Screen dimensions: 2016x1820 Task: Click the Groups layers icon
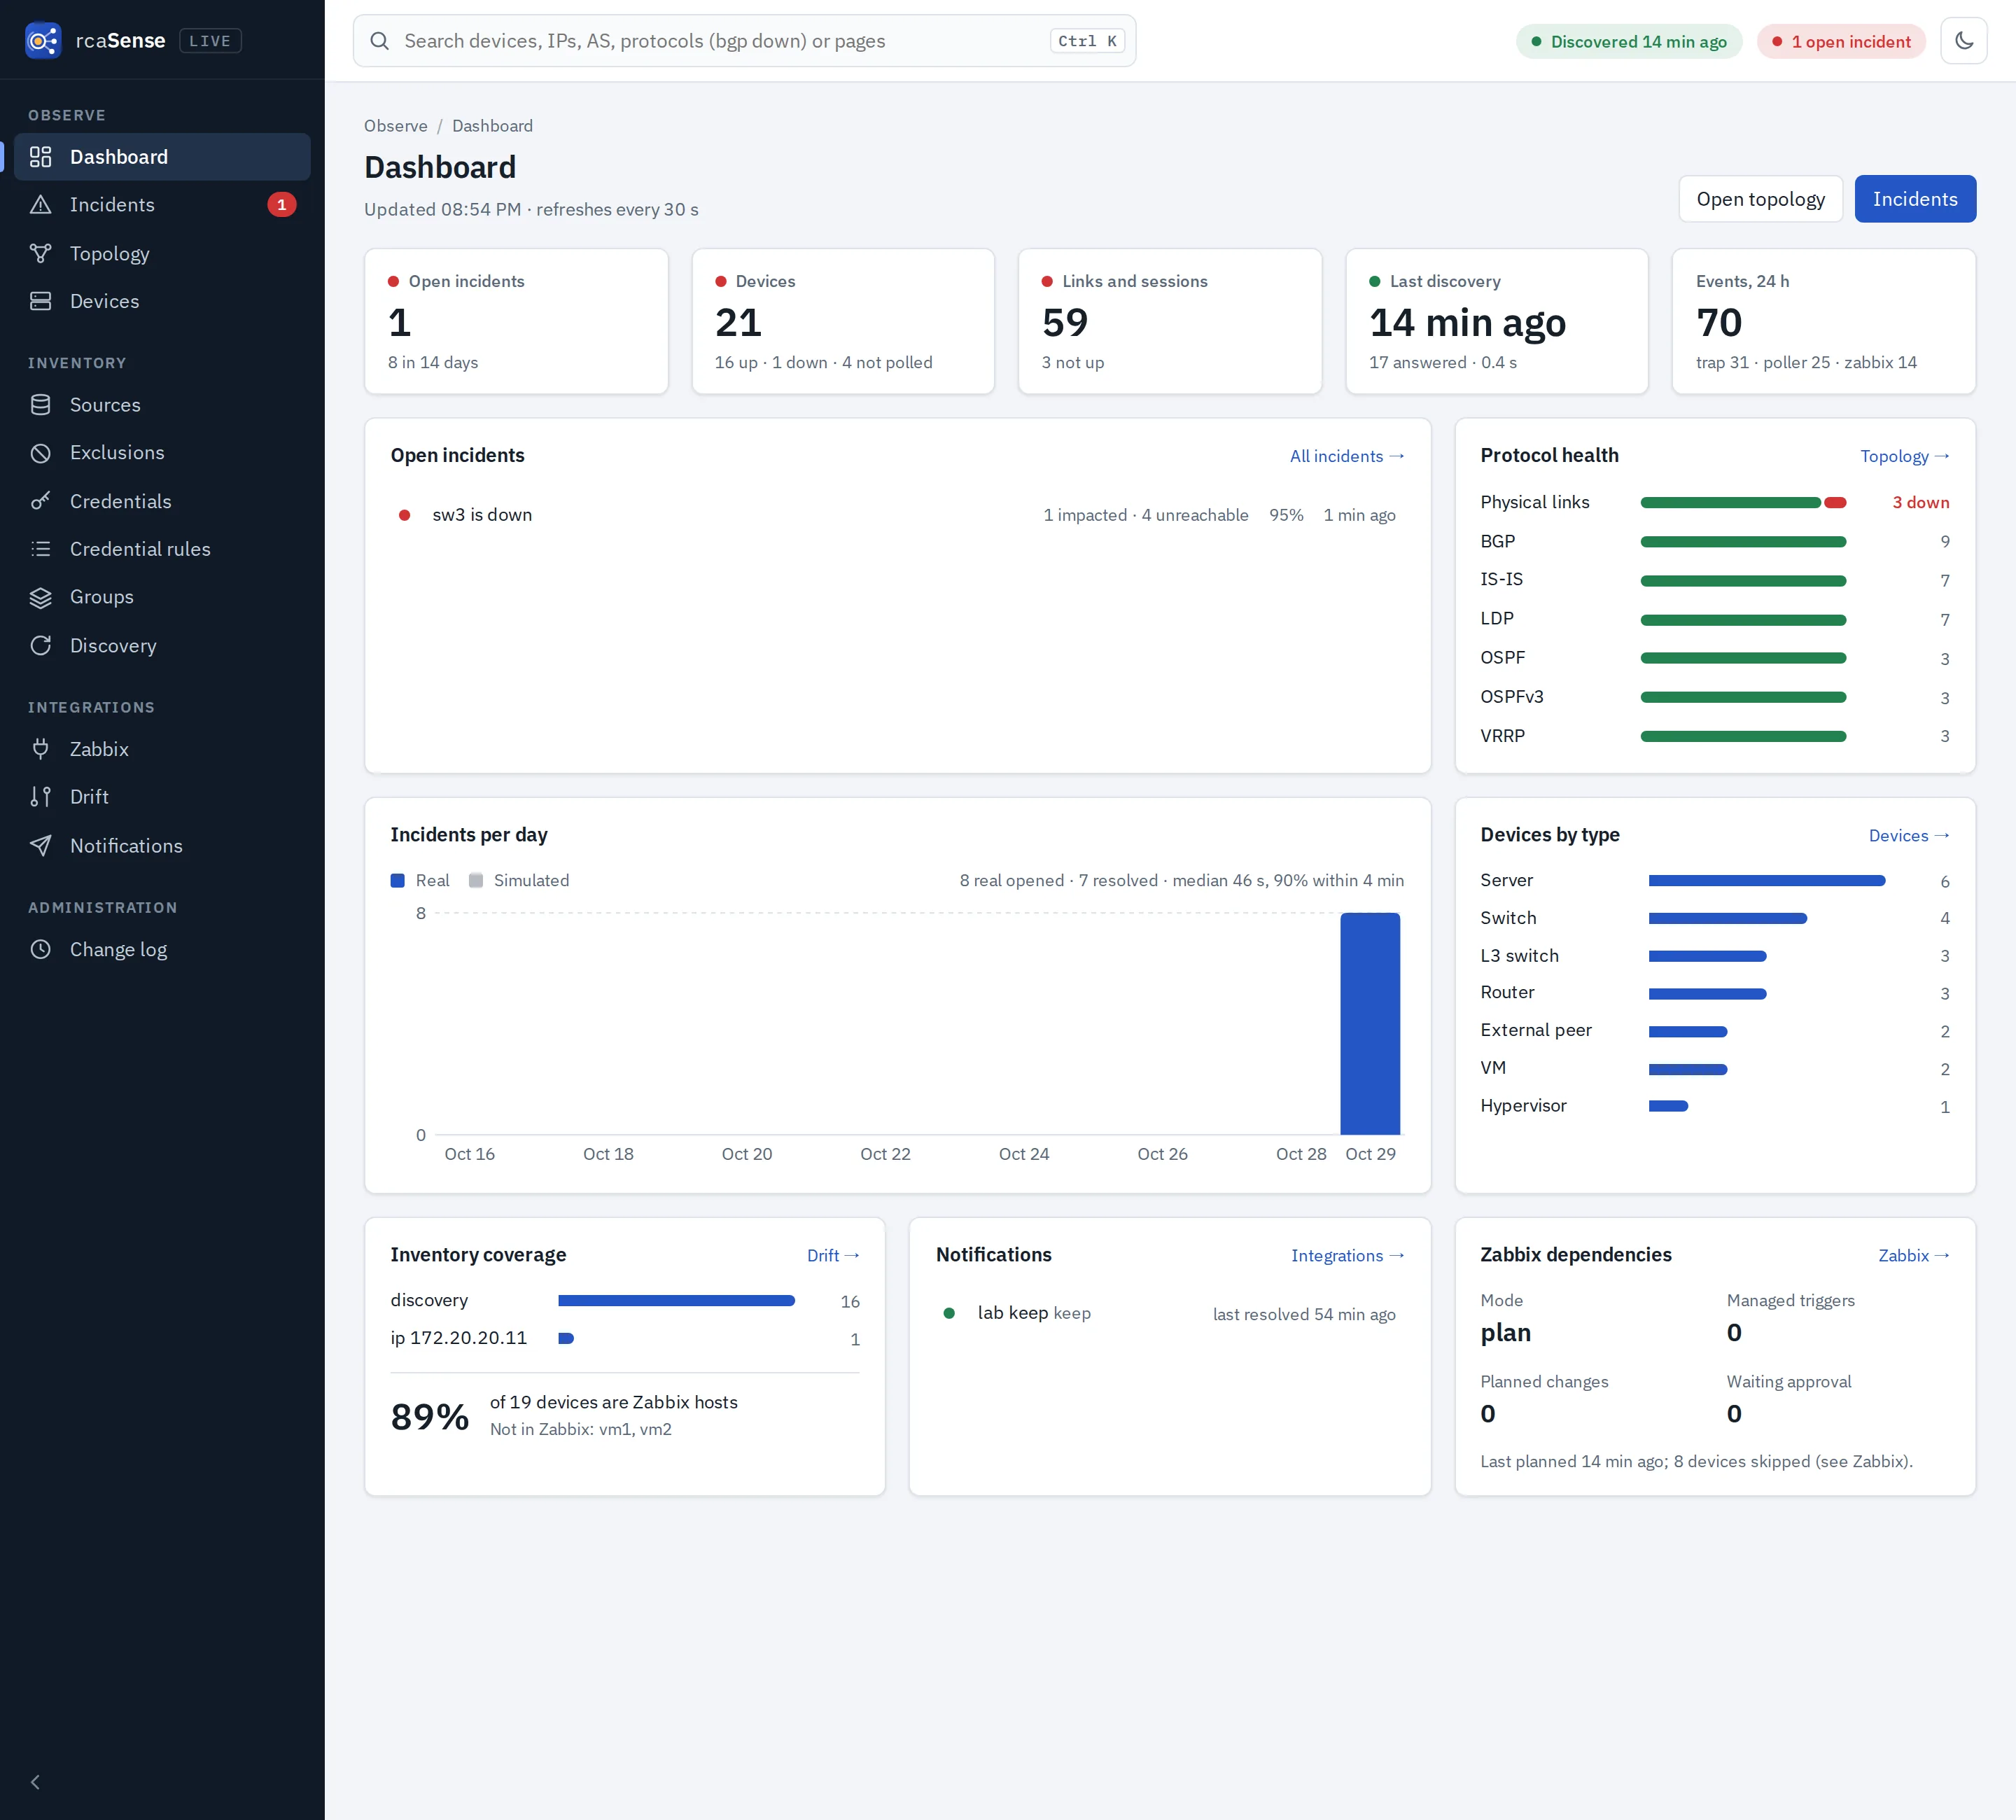pos(40,597)
